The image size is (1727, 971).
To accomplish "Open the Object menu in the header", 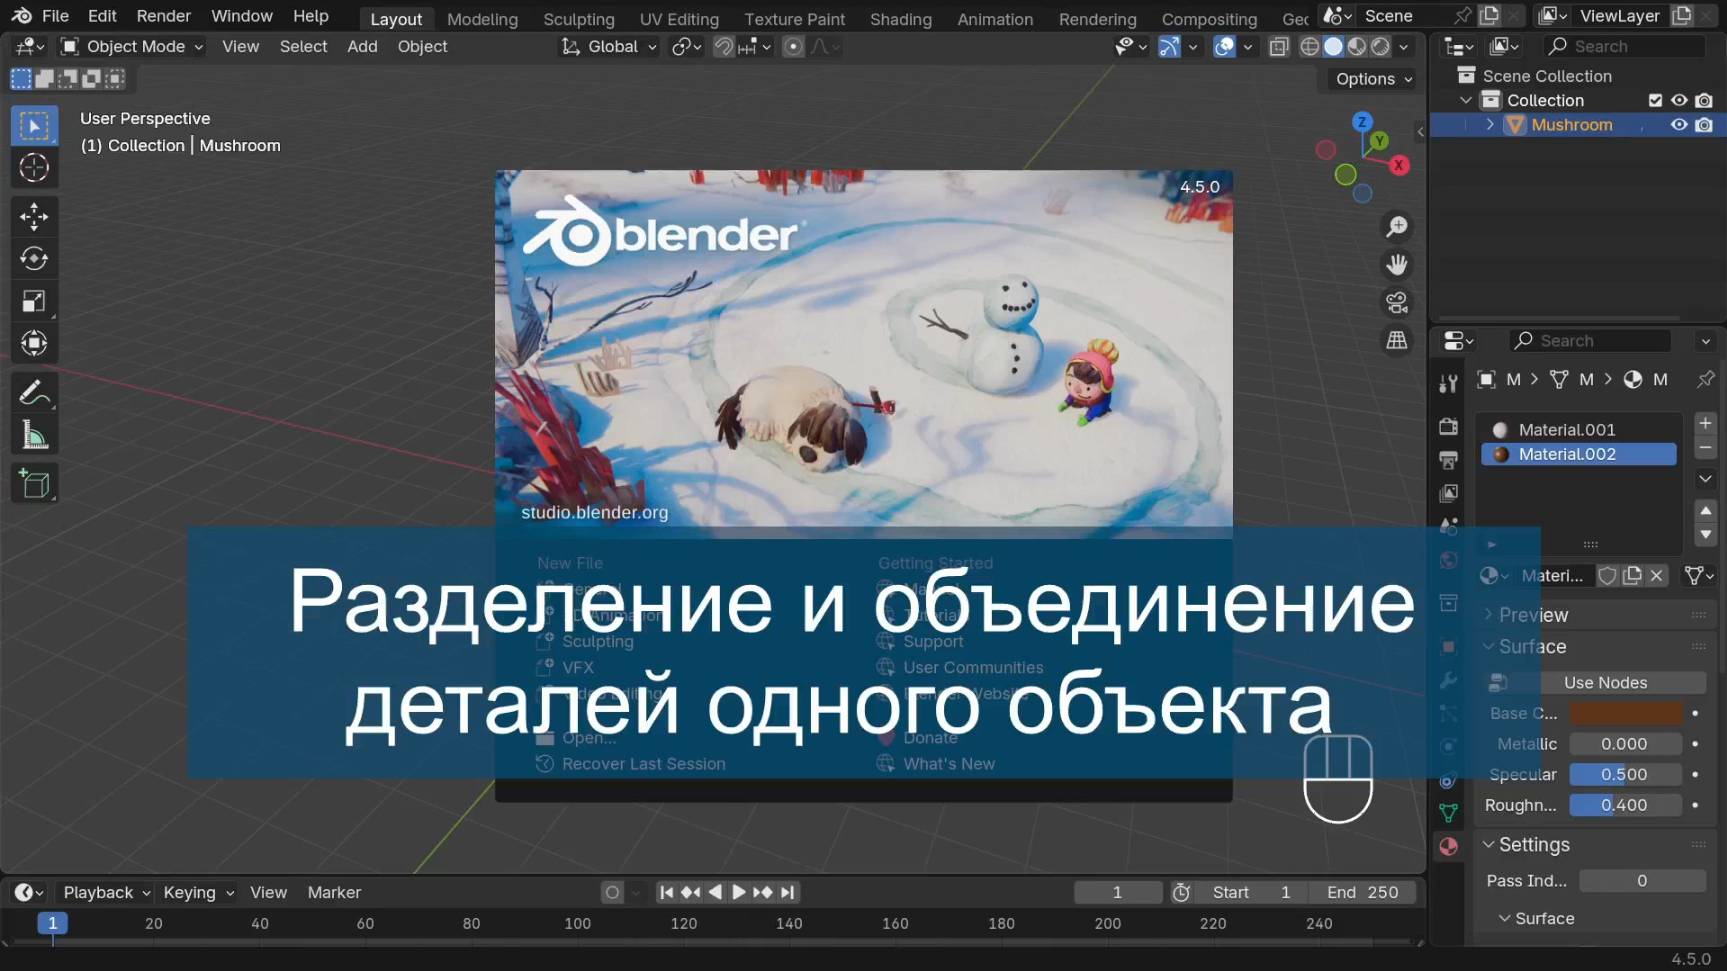I will (422, 46).
